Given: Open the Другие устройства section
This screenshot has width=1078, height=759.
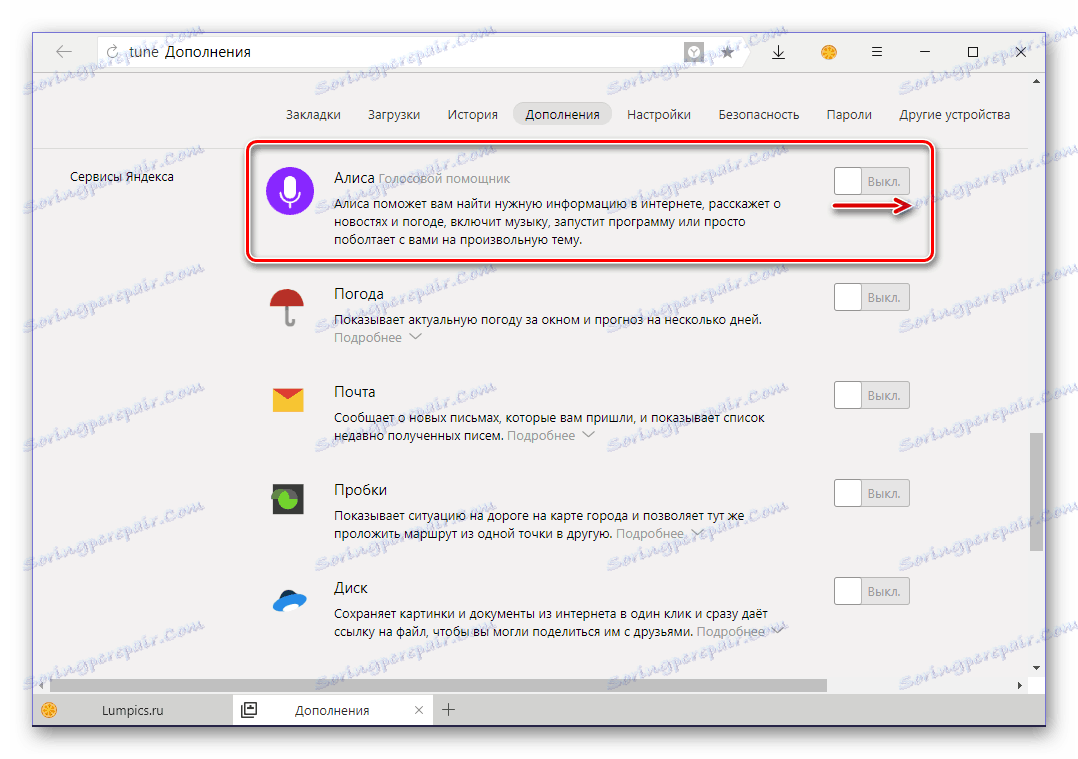Looking at the screenshot, I should (x=954, y=115).
